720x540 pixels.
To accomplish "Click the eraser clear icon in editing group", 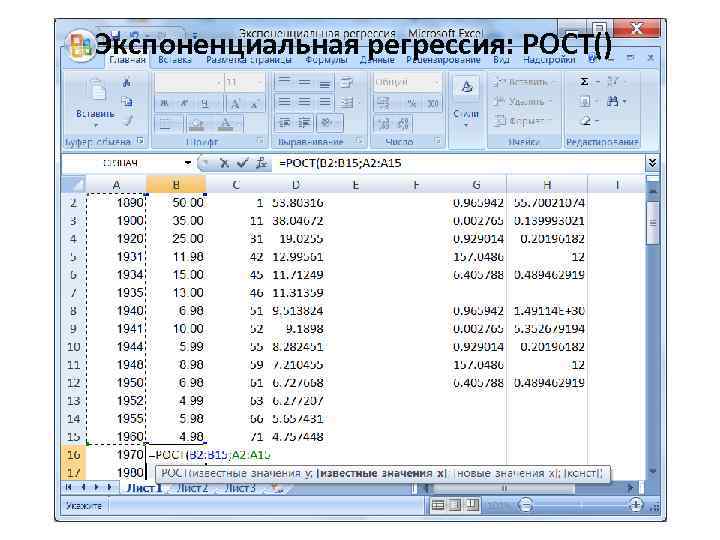I will [586, 121].
